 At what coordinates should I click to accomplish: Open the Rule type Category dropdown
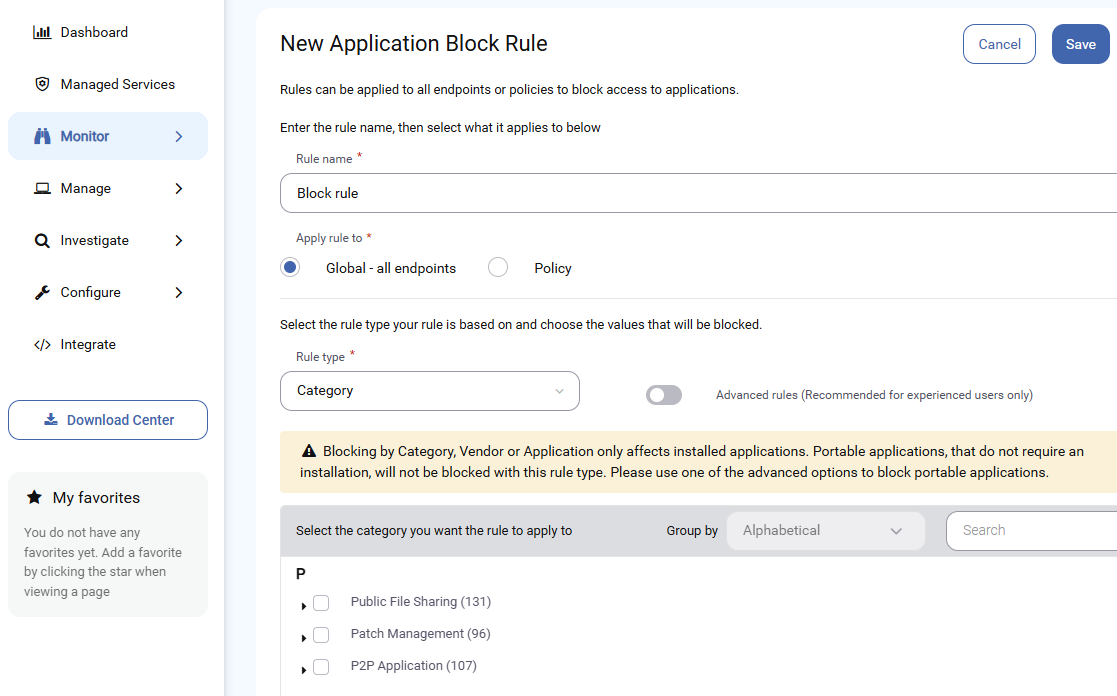coord(430,390)
